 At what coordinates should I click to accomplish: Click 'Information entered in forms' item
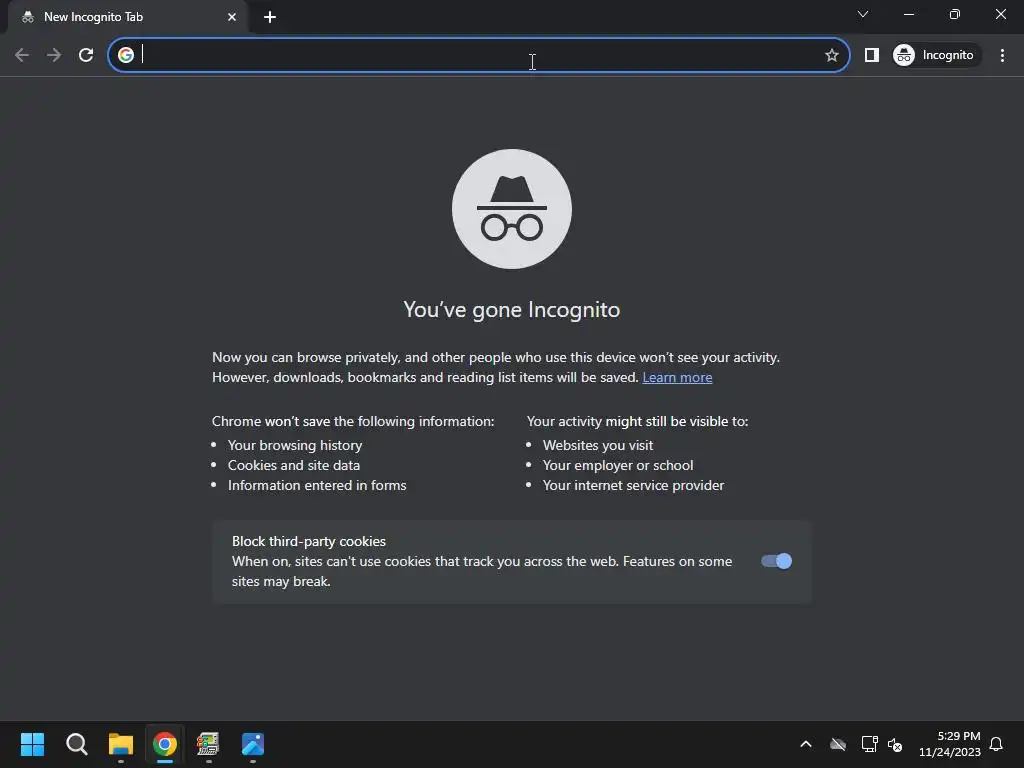(x=317, y=485)
